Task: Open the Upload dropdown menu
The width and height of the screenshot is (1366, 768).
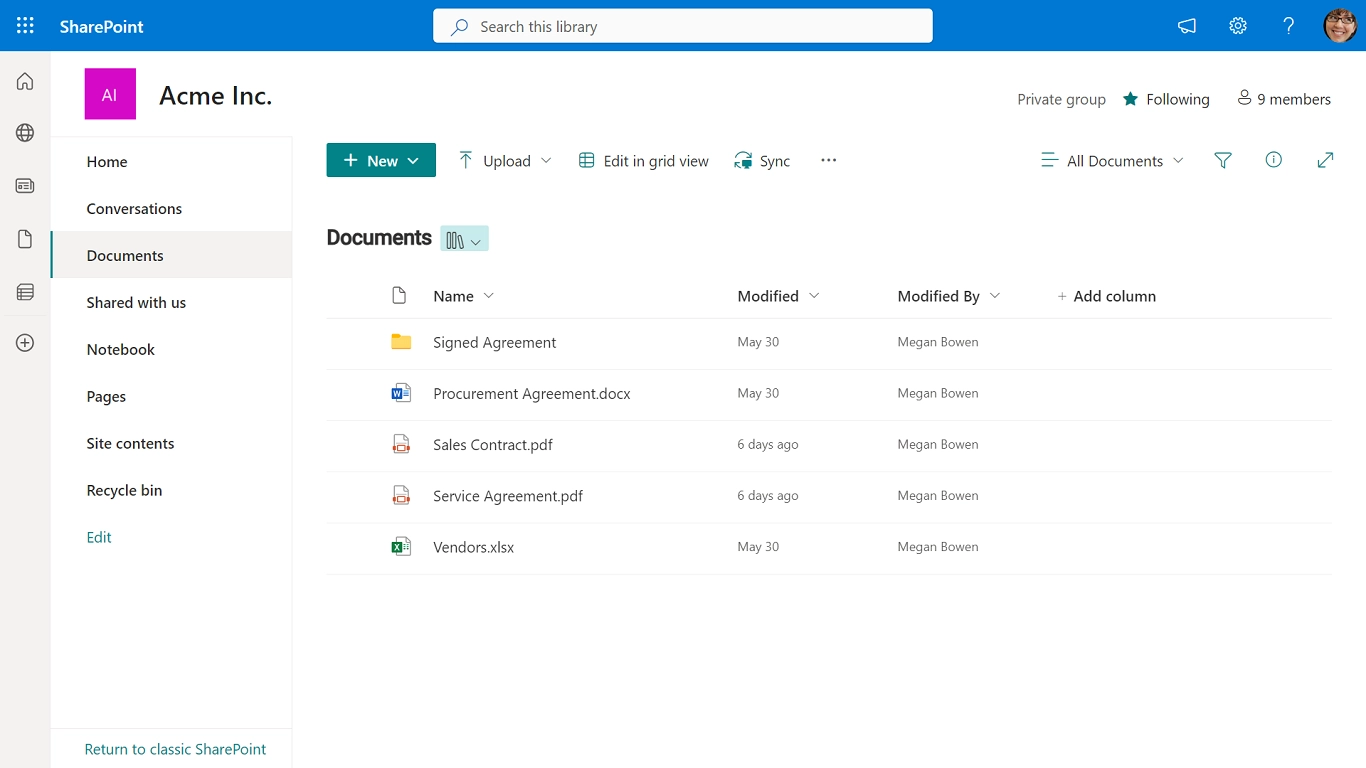Action: [x=505, y=160]
